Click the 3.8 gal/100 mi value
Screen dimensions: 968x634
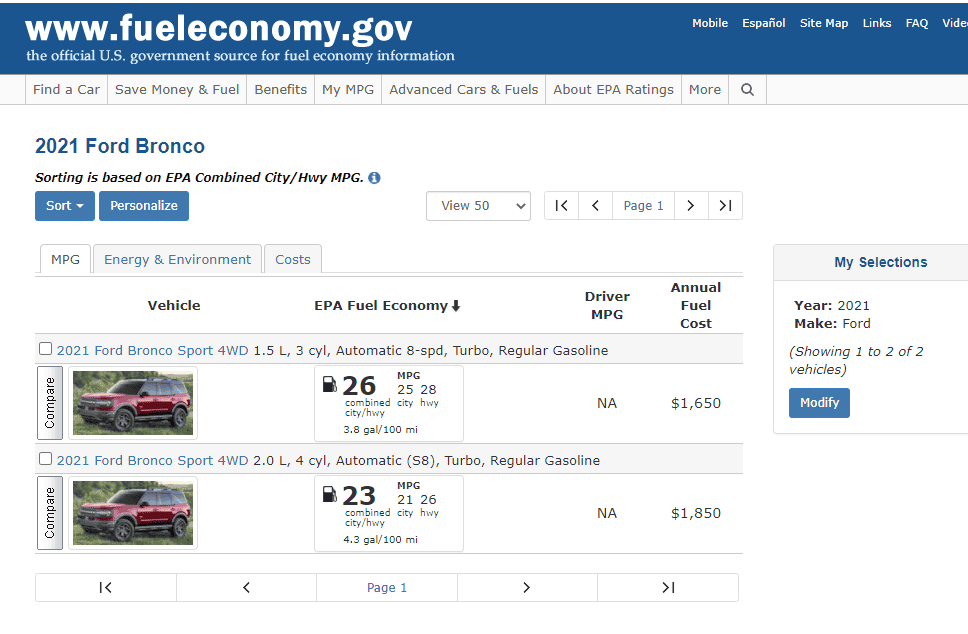point(380,429)
